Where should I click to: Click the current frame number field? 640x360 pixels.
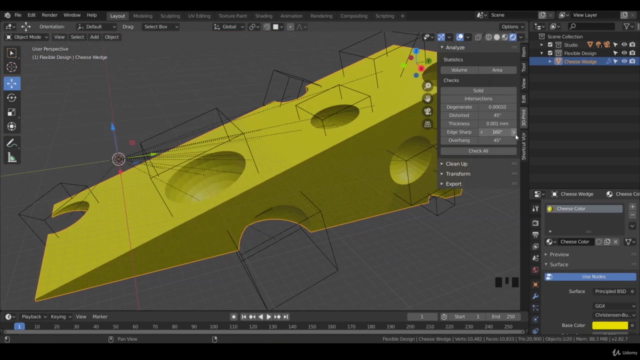[422, 317]
